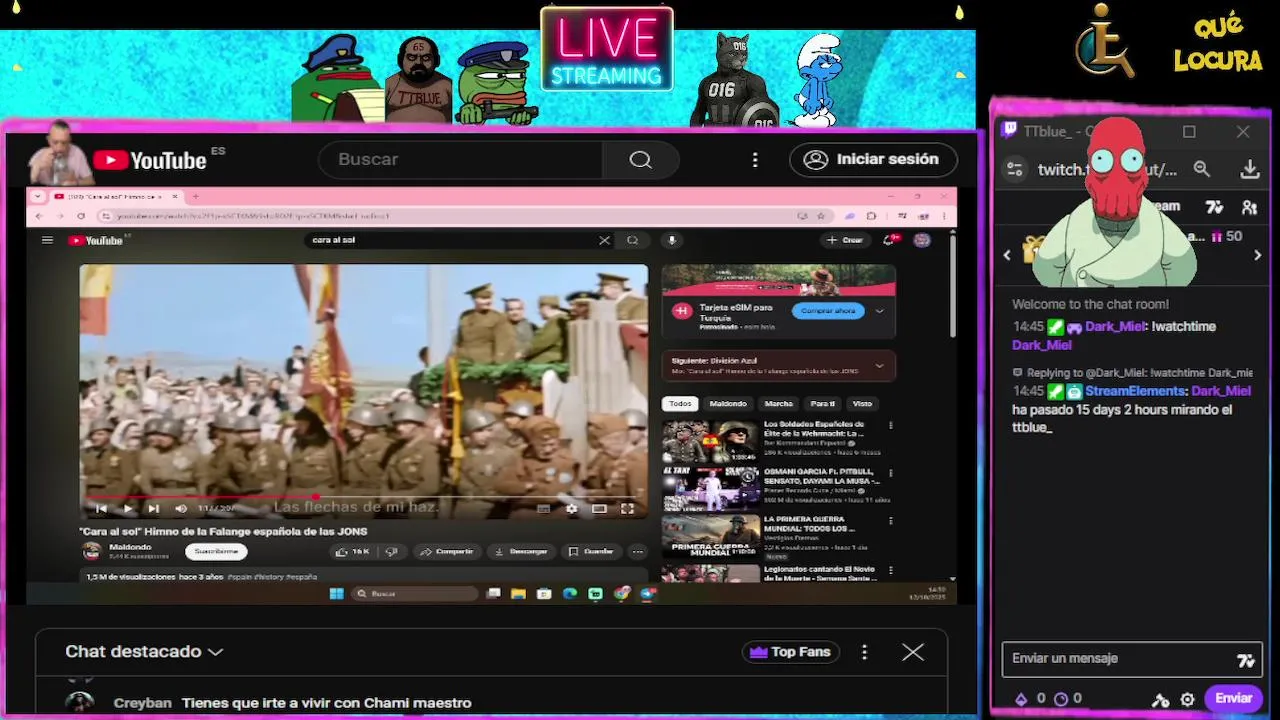Open a new browser tab with the plus

195,196
